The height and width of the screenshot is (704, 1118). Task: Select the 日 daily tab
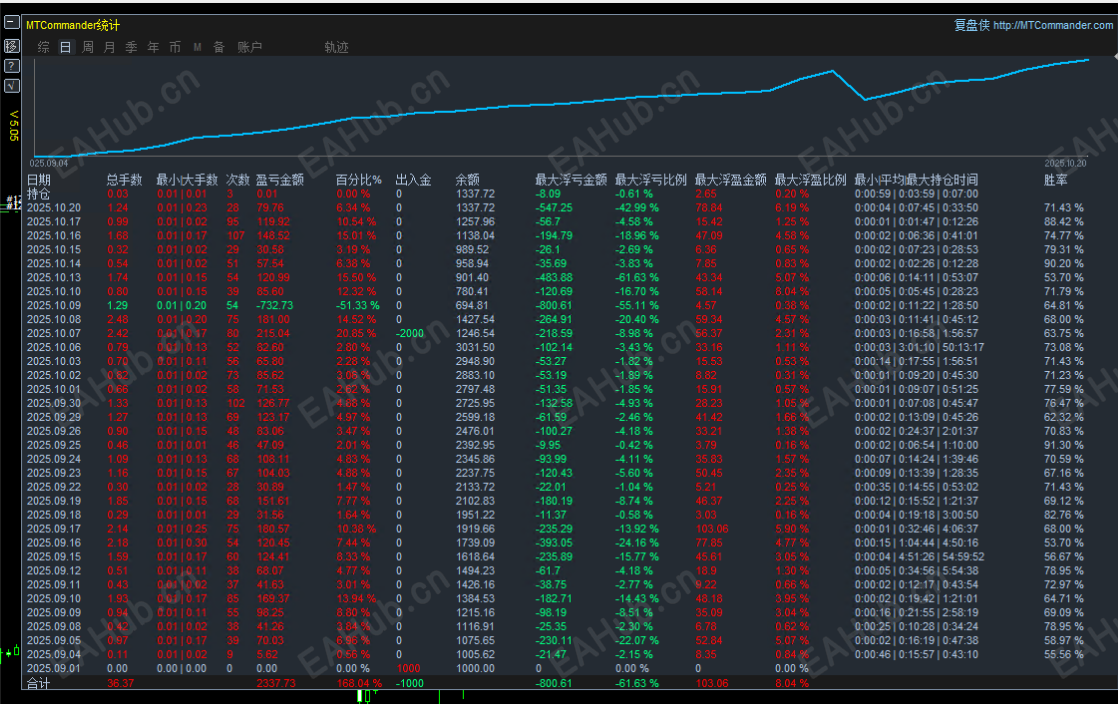pyautogui.click(x=66, y=47)
